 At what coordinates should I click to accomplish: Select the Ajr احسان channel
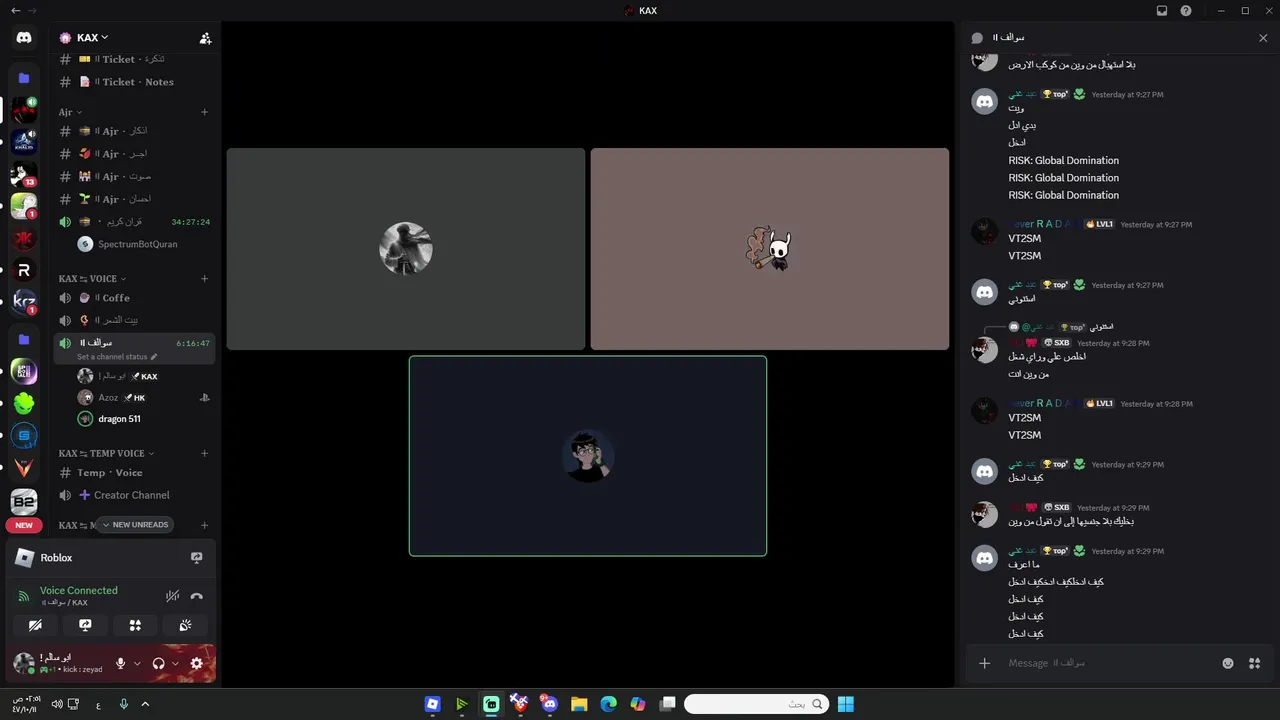[x=135, y=199]
